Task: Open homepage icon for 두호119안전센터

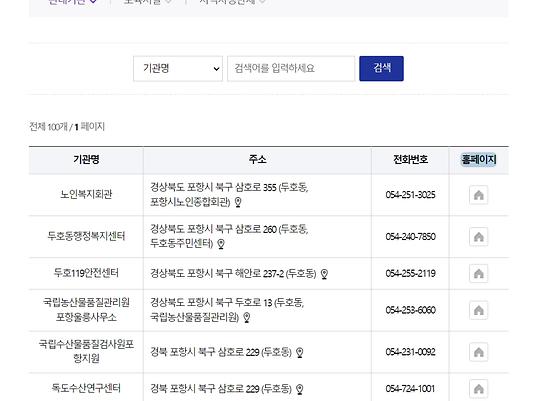Action: tap(478, 274)
